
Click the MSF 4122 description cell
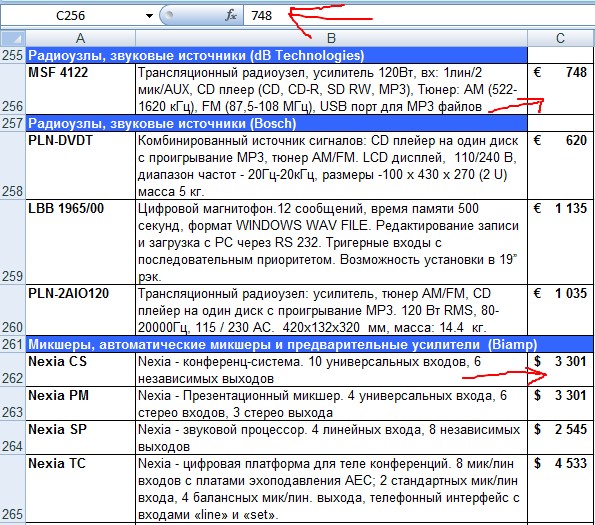331,89
